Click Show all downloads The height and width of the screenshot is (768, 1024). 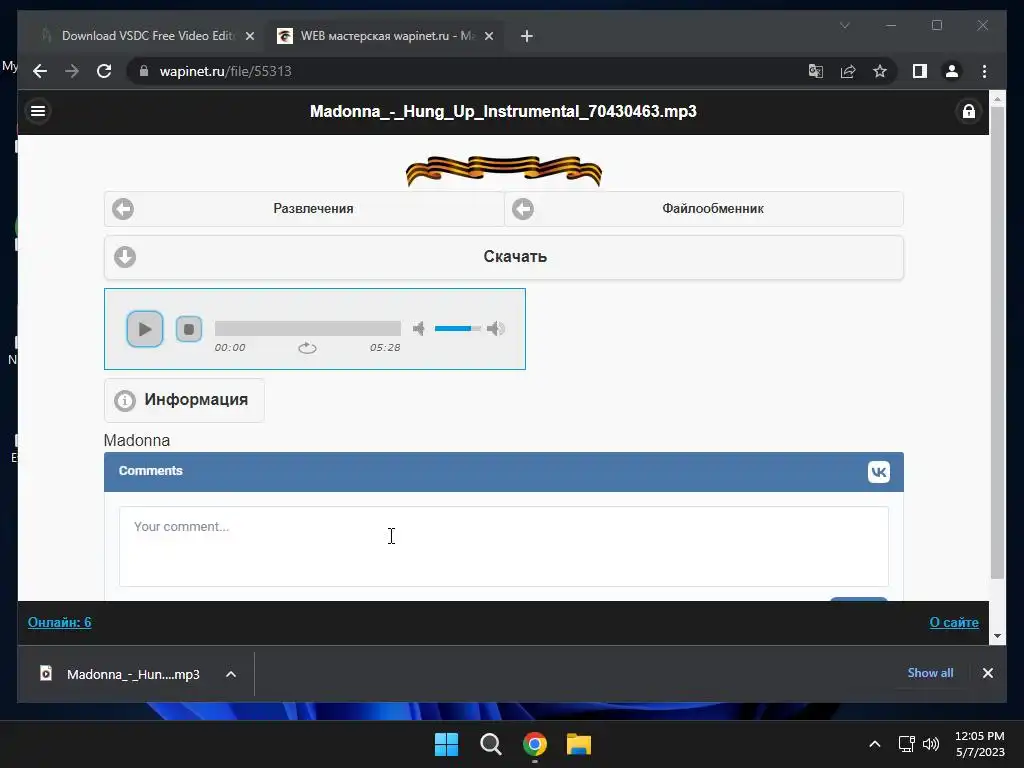(930, 673)
